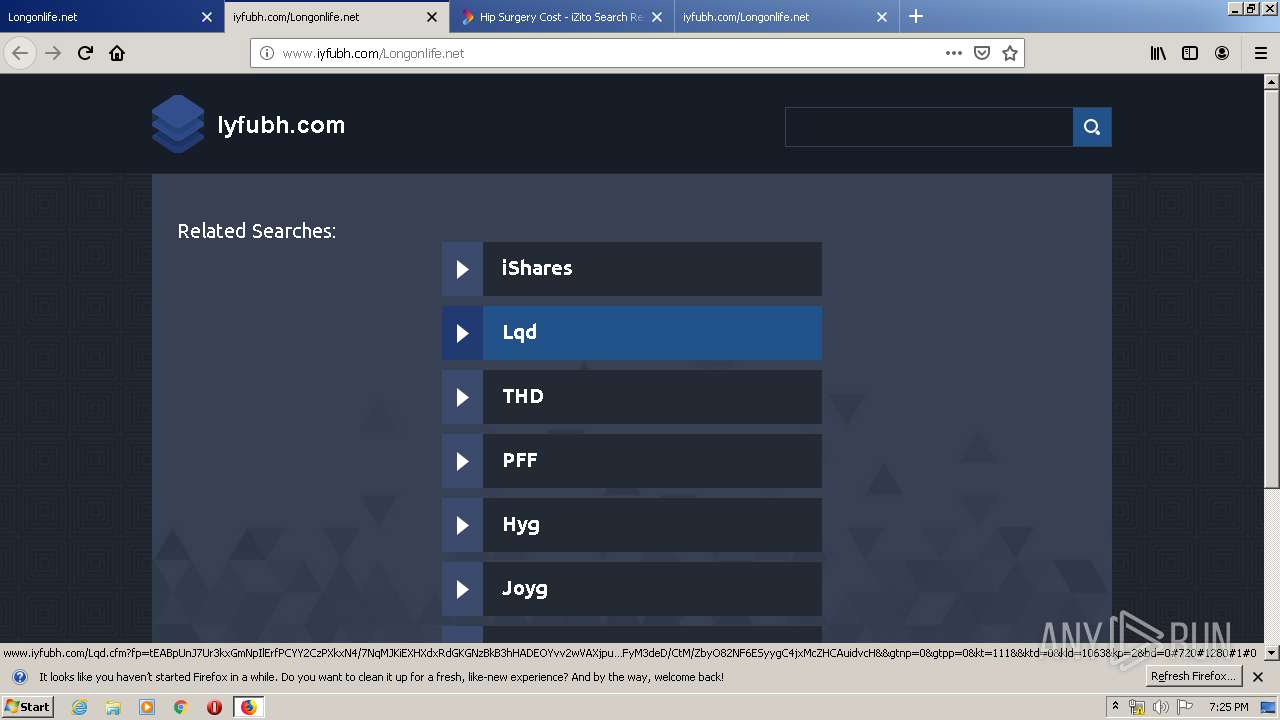Open the PFF related search
The width and height of the screenshot is (1280, 720).
(632, 461)
